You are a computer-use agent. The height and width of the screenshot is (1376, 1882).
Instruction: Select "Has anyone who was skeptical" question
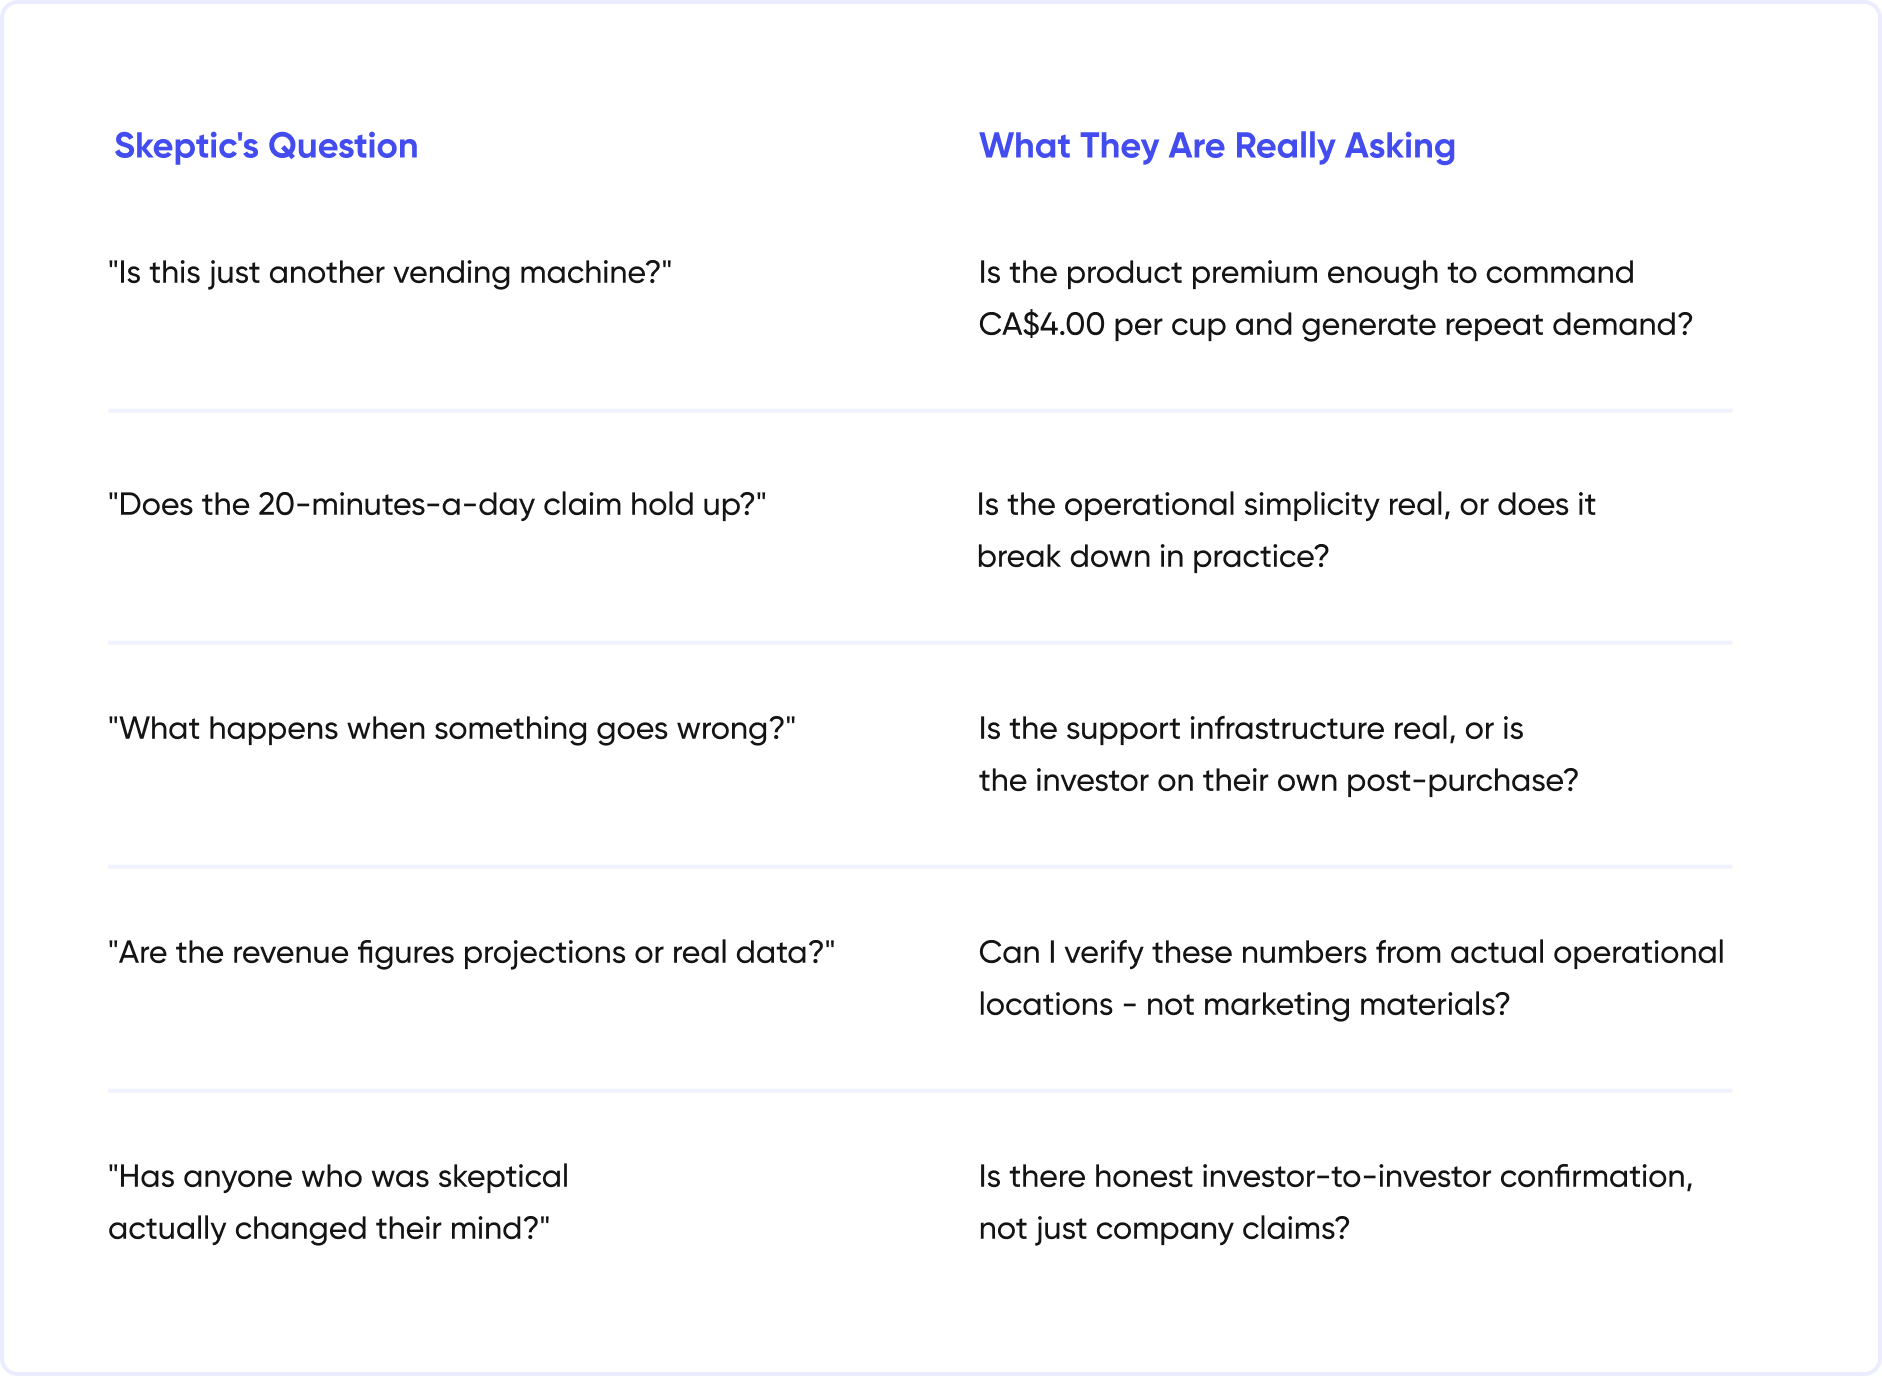[338, 1203]
